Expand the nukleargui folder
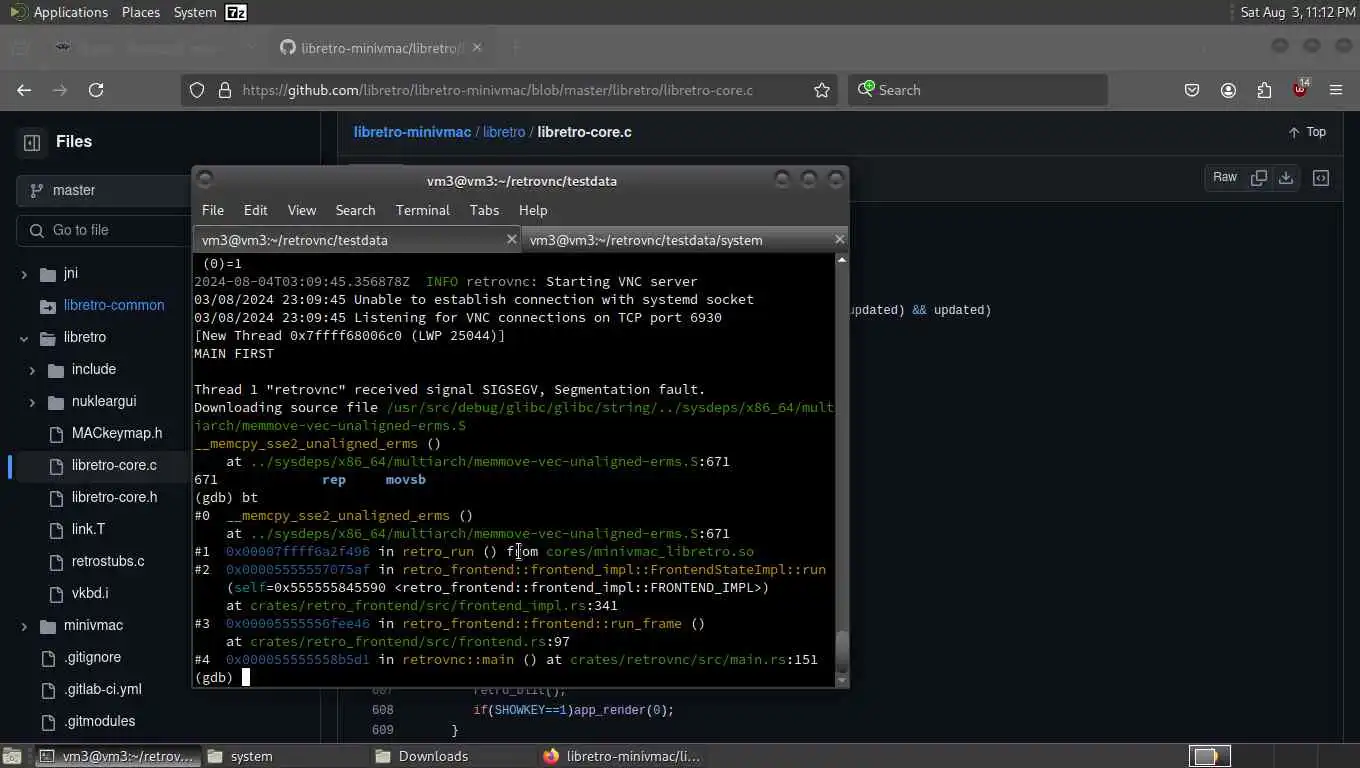This screenshot has height=768, width=1360. pyautogui.click(x=32, y=402)
